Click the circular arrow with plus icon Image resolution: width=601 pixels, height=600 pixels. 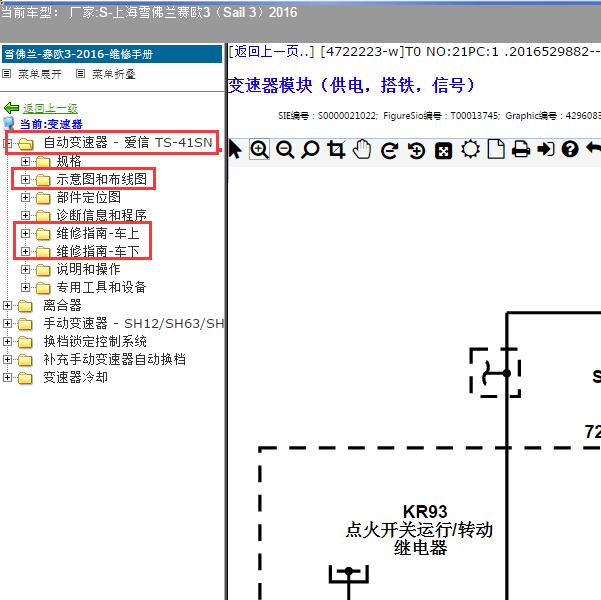[416, 150]
